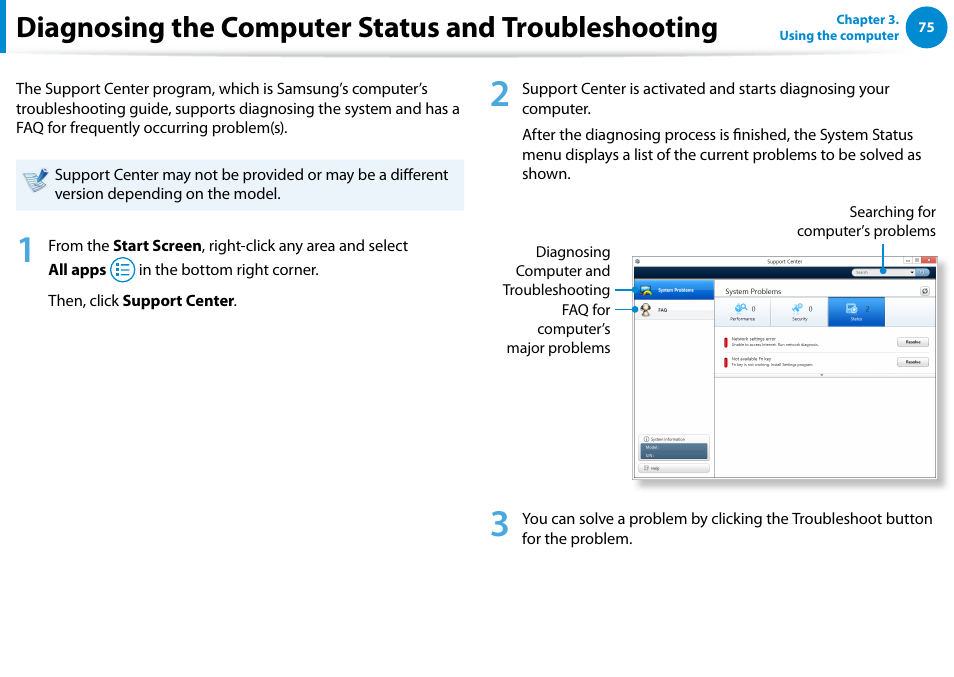
Task: Click Resolve for Not available Fn key
Action: pyautogui.click(x=914, y=362)
